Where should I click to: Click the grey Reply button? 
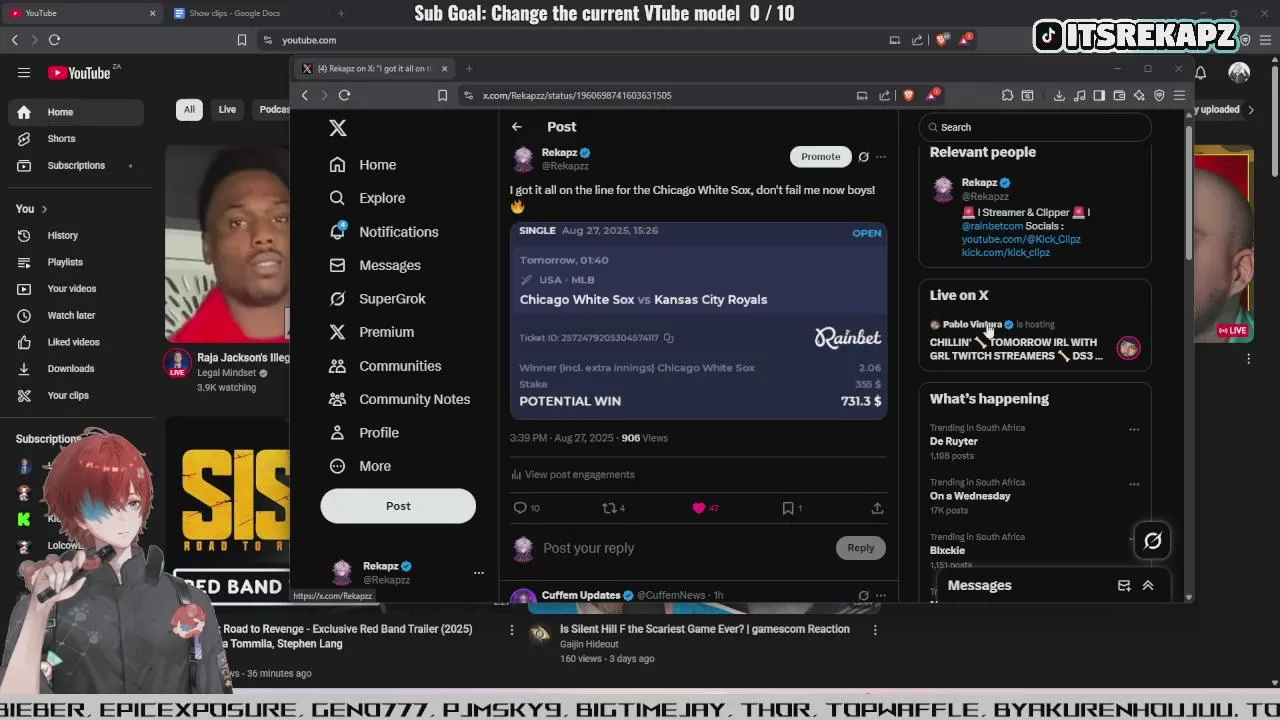pos(861,548)
